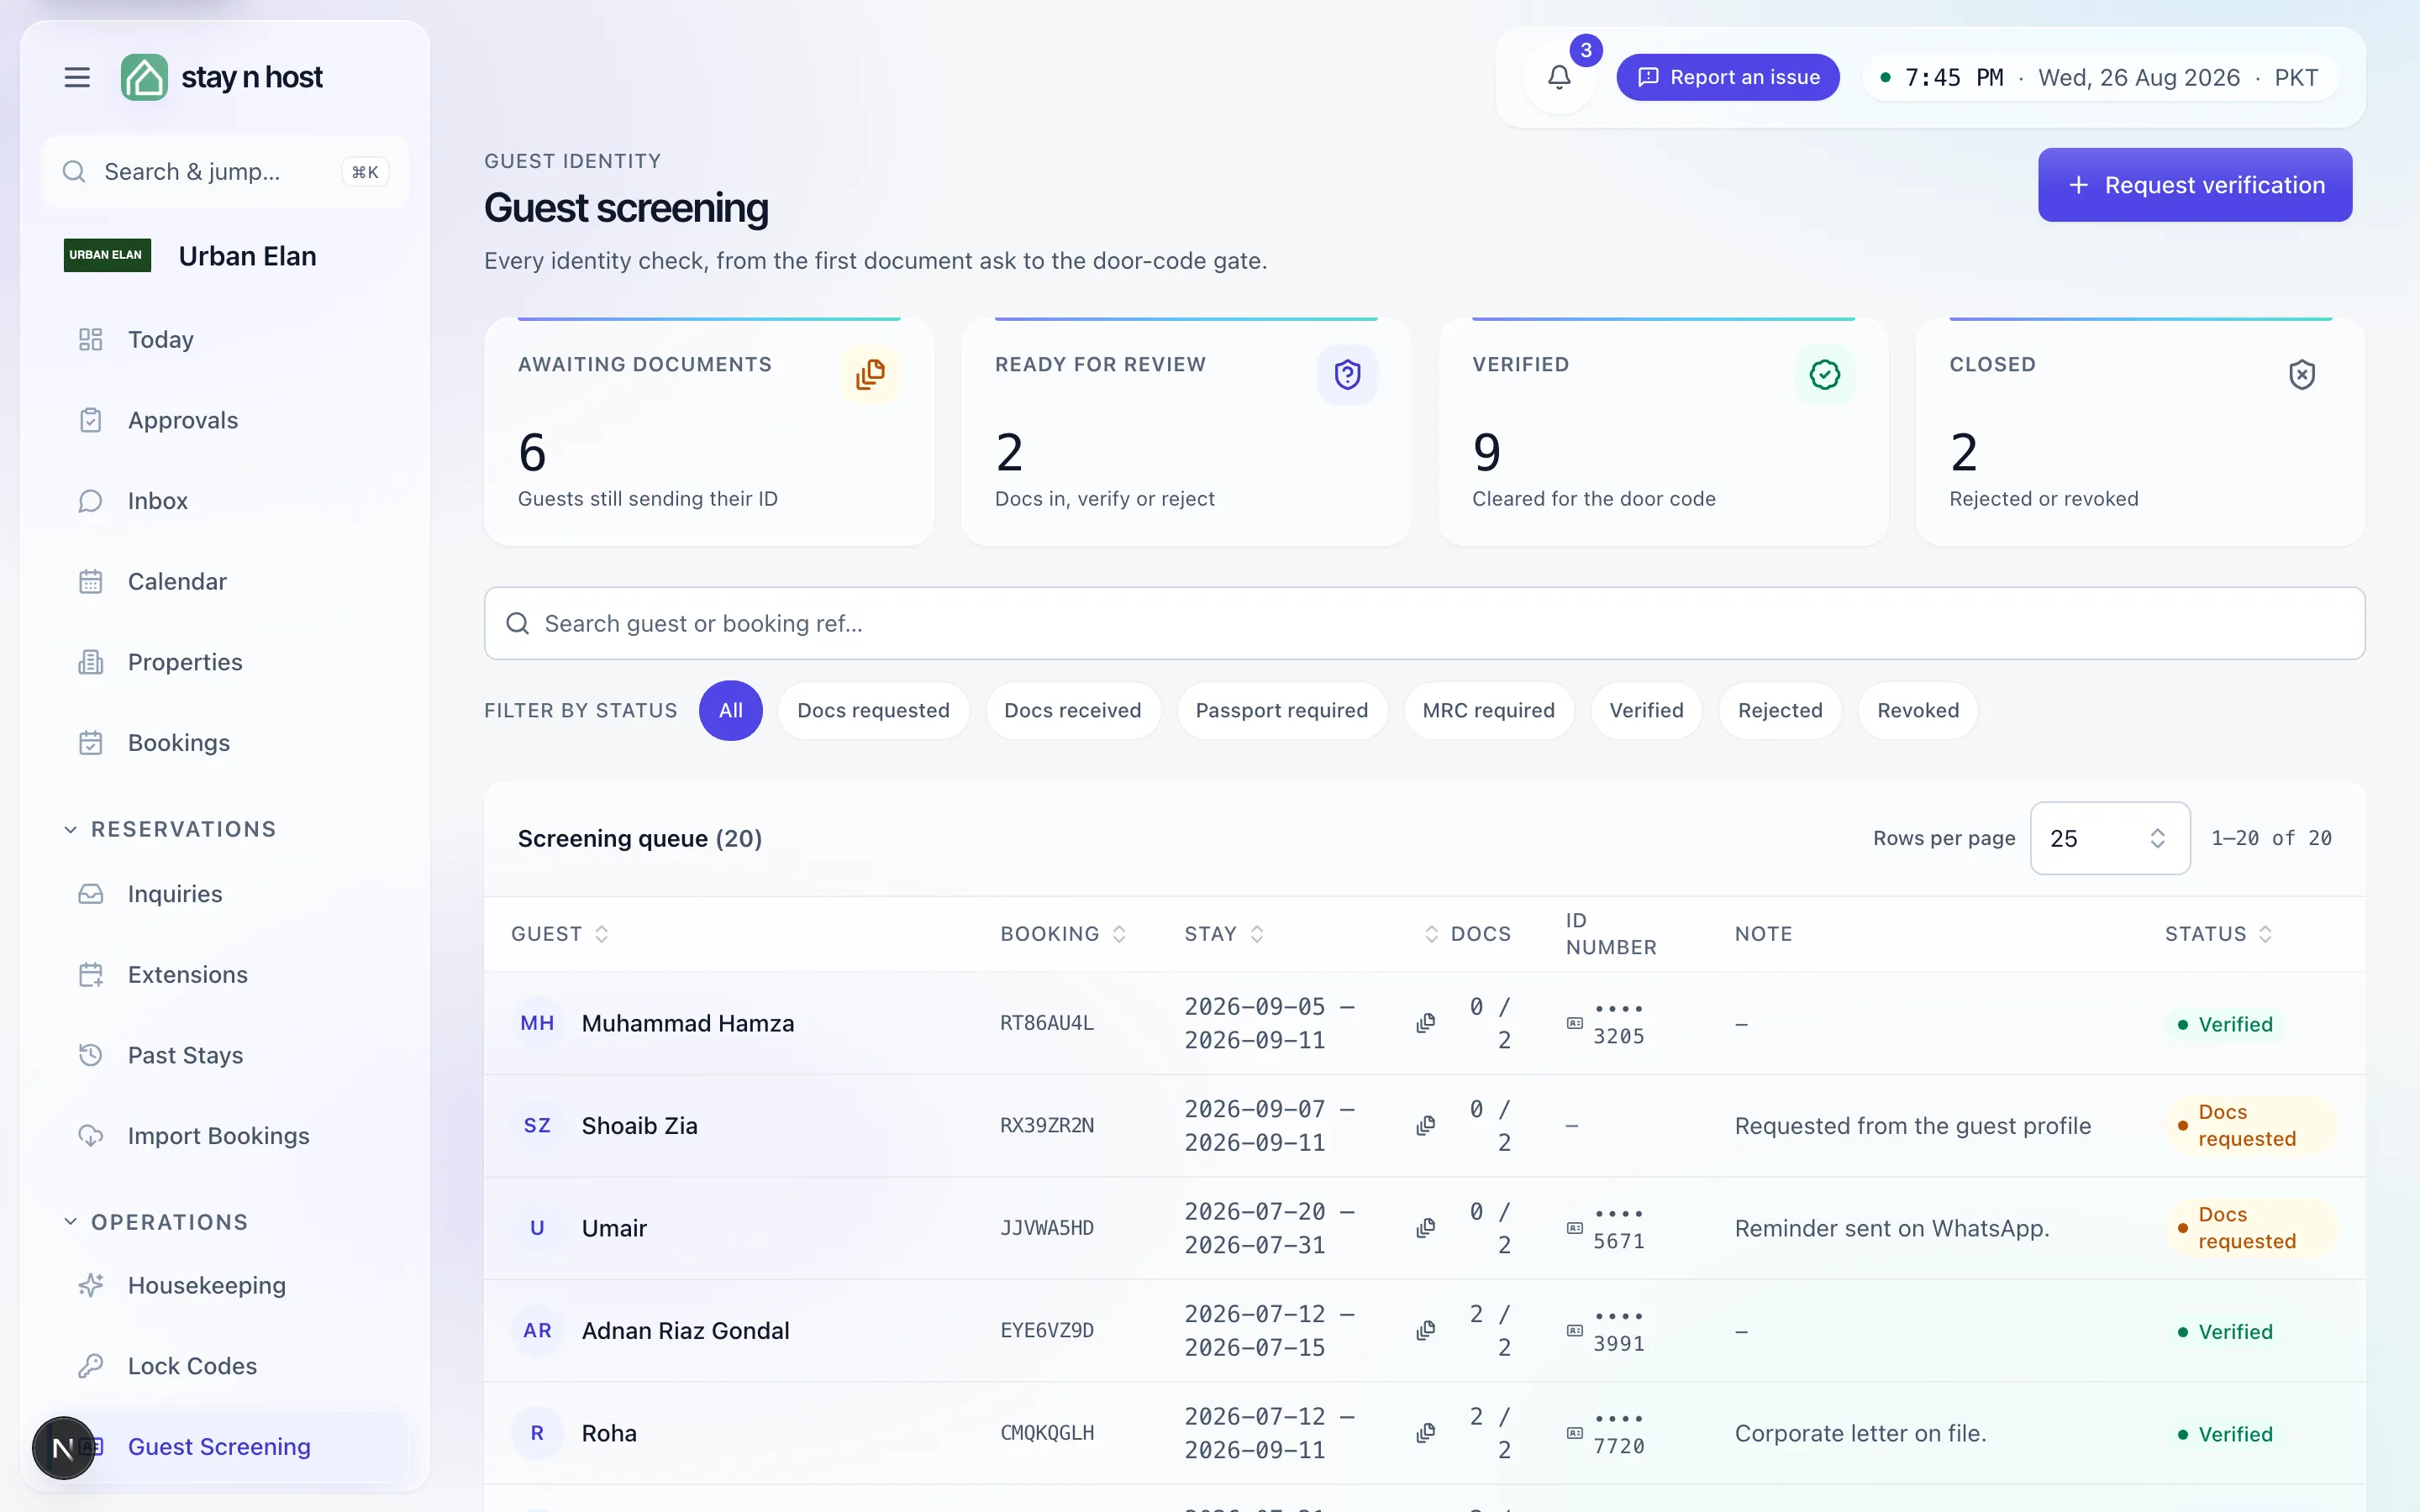The height and width of the screenshot is (1512, 2420).
Task: Filter queue by Verified status chip
Action: tap(1646, 711)
